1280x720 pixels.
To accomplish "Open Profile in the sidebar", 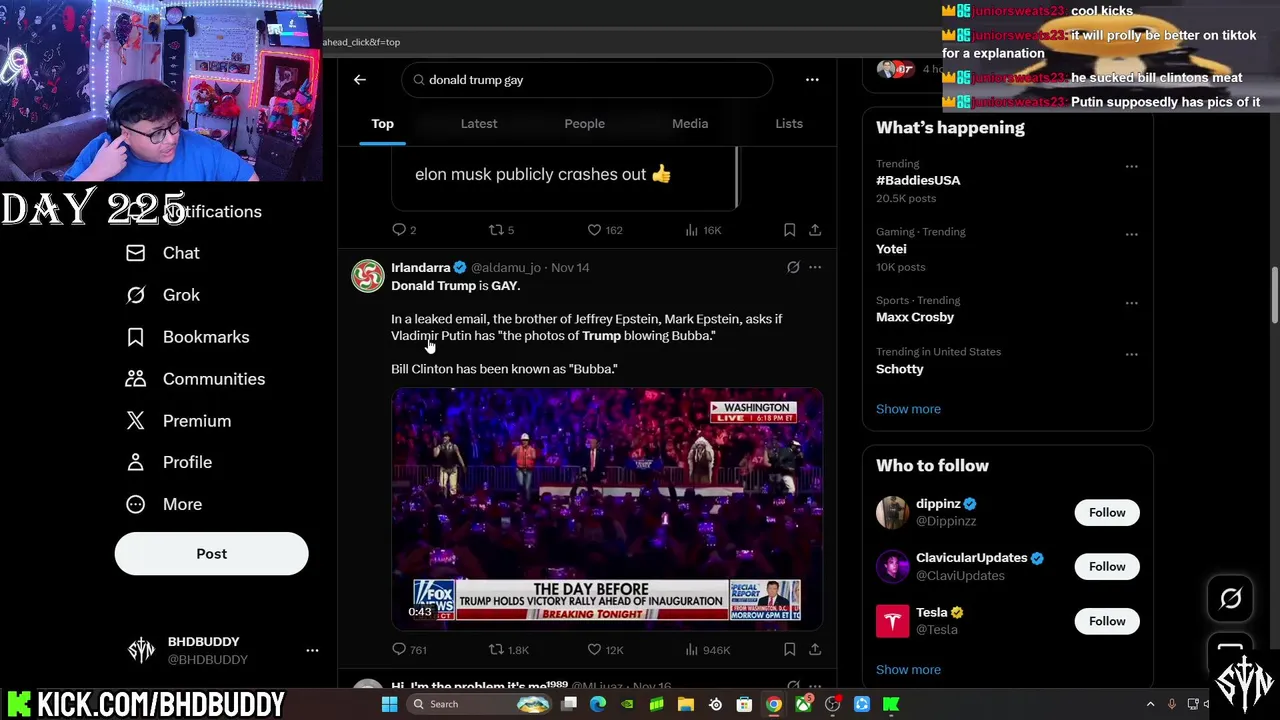I will 168,462.
